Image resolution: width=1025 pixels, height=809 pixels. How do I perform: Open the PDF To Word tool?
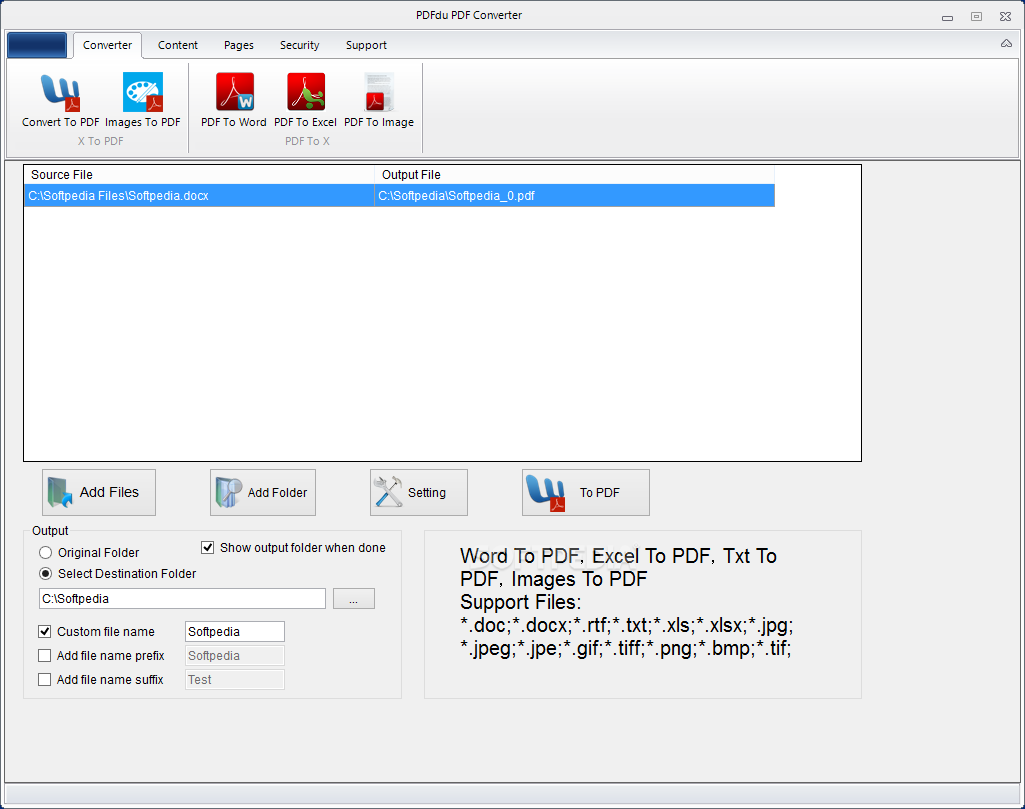pos(233,101)
